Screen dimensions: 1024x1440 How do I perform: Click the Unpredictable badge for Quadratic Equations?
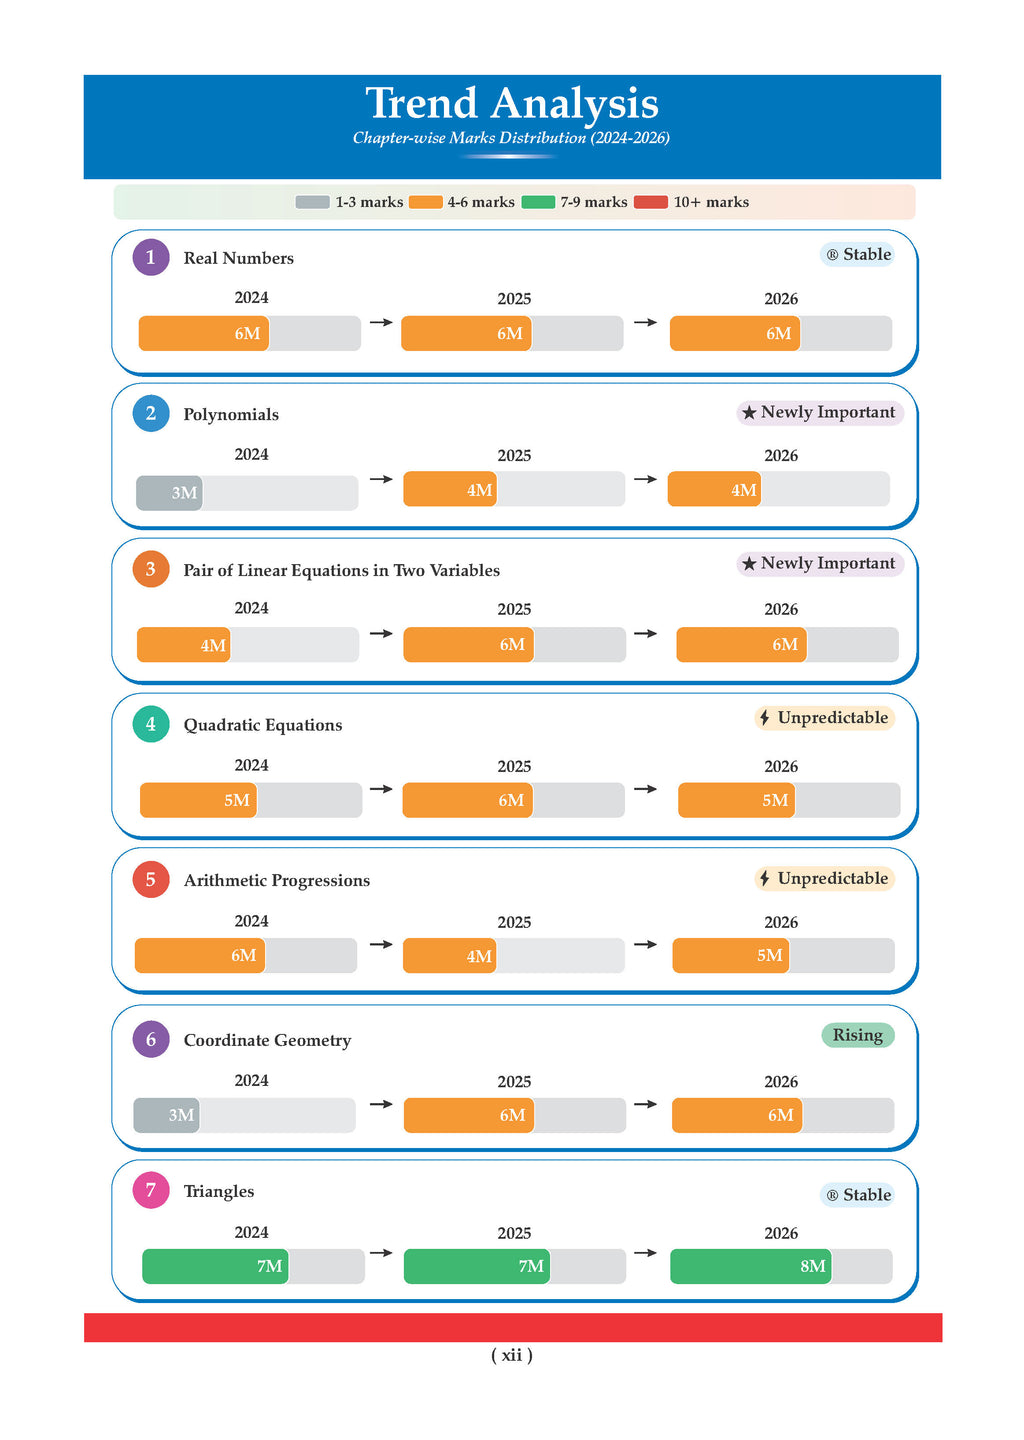click(824, 718)
